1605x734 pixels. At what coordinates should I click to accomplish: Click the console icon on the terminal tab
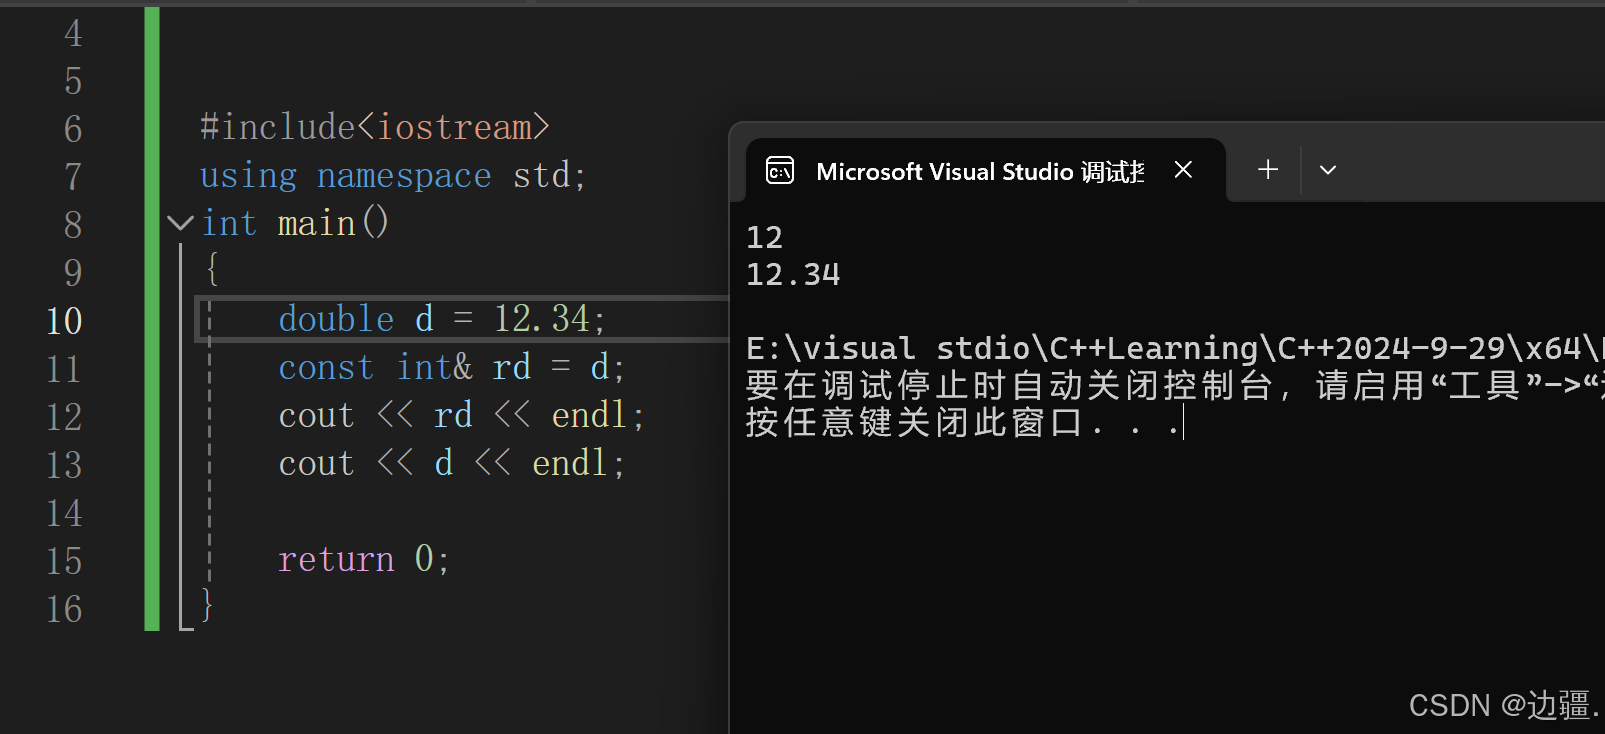coord(780,171)
